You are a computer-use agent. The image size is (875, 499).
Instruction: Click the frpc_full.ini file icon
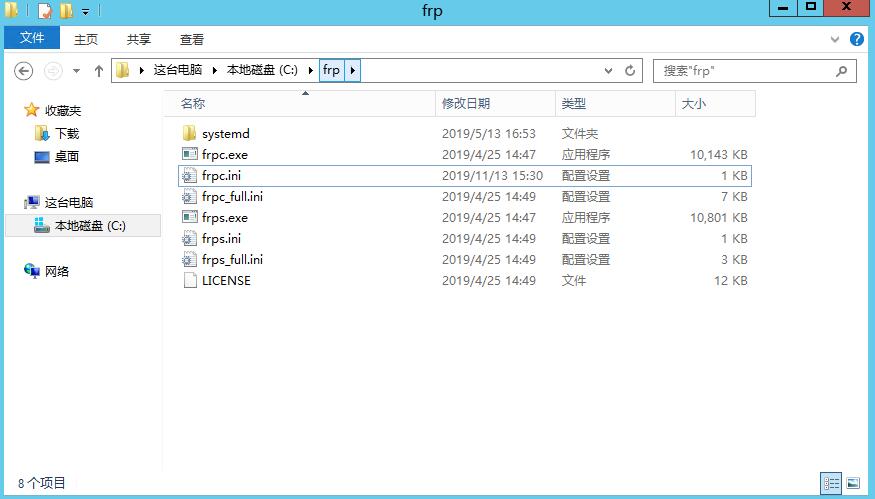point(189,196)
